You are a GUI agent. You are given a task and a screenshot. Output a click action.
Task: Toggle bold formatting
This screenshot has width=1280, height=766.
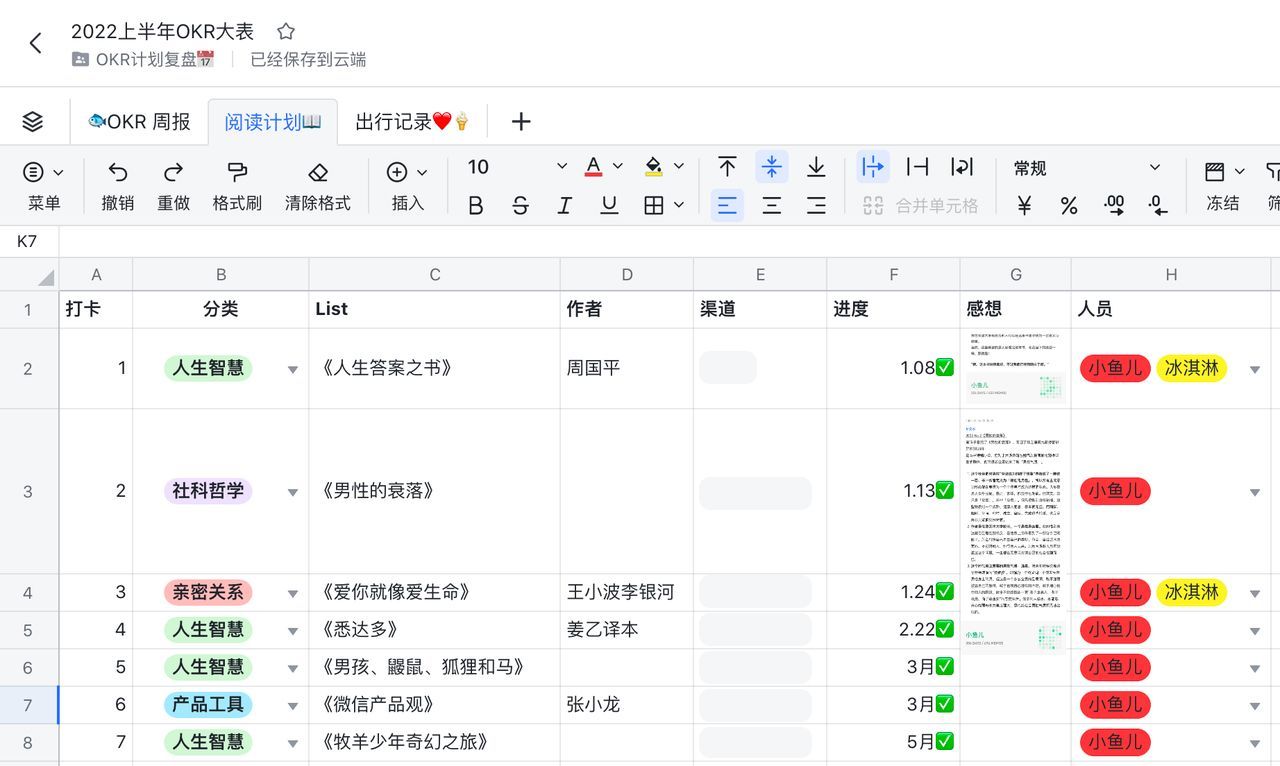point(476,206)
